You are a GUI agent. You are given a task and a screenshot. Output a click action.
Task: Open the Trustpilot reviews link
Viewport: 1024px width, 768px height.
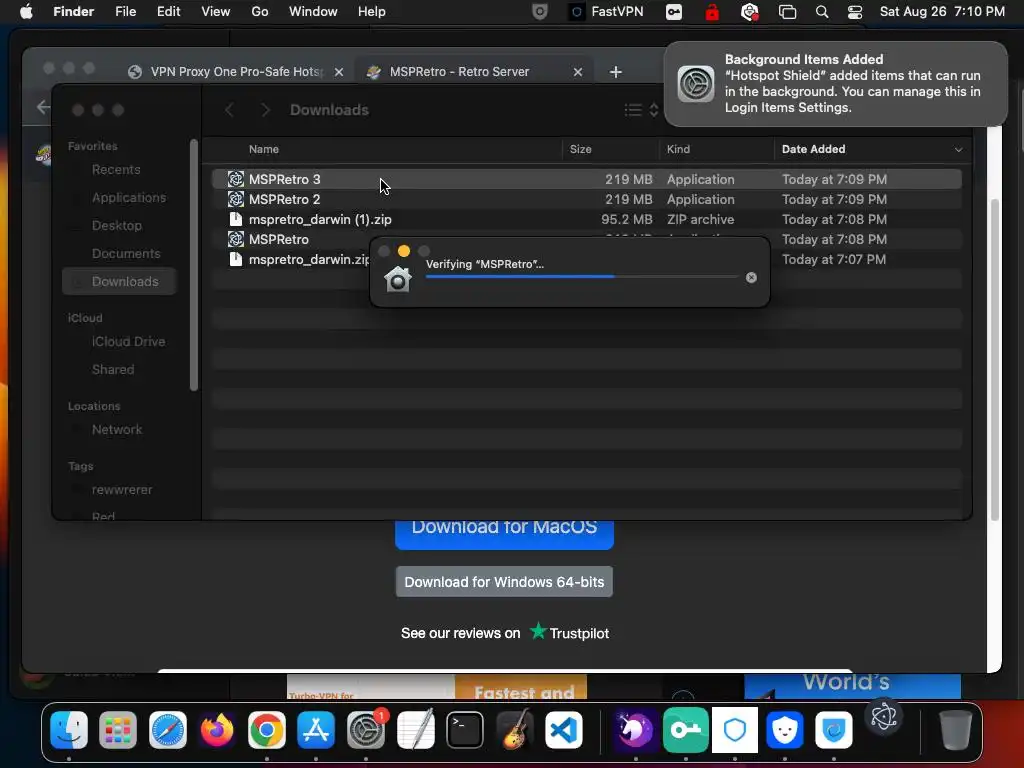pyautogui.click(x=569, y=633)
